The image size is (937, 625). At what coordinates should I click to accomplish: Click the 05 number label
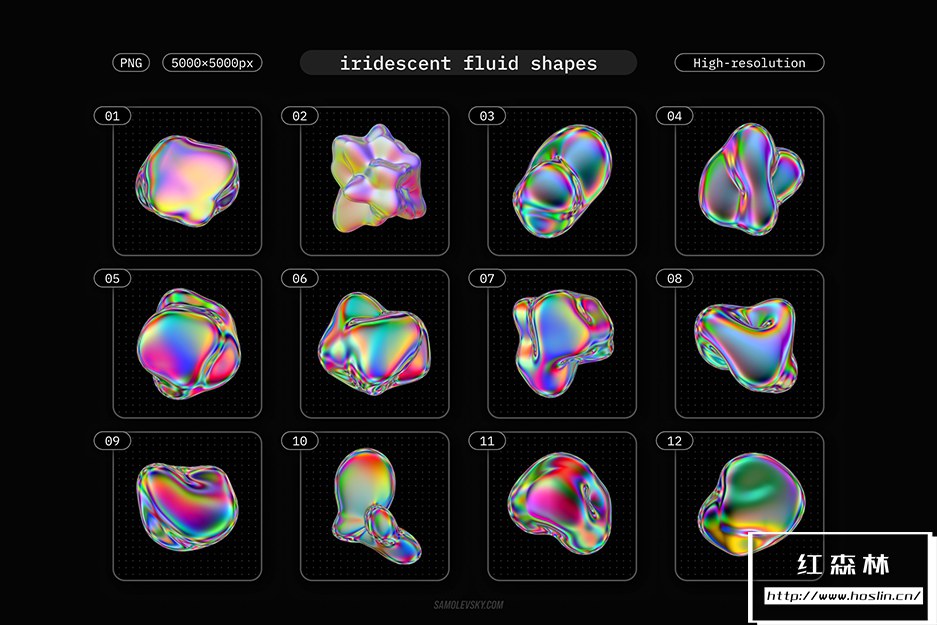click(x=112, y=278)
